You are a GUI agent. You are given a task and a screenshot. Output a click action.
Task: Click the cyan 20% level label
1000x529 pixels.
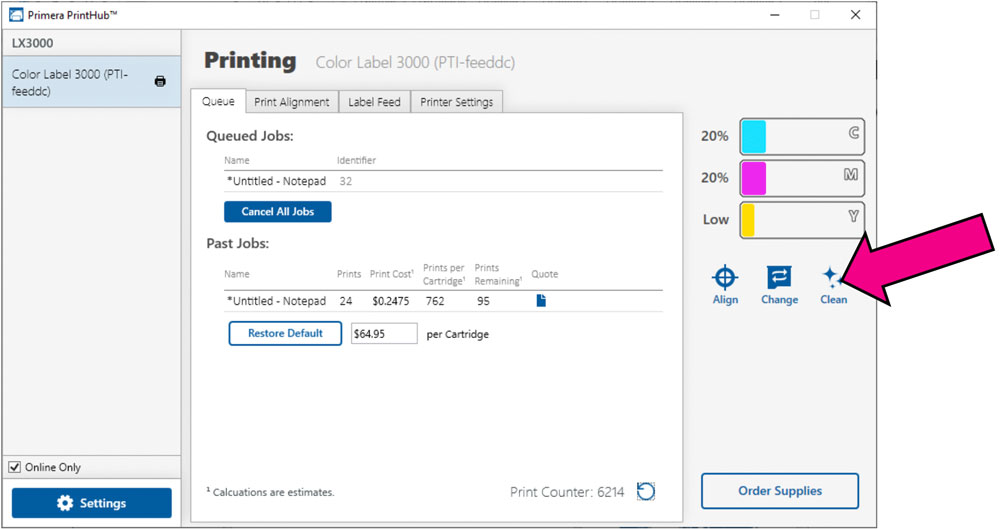pos(714,136)
